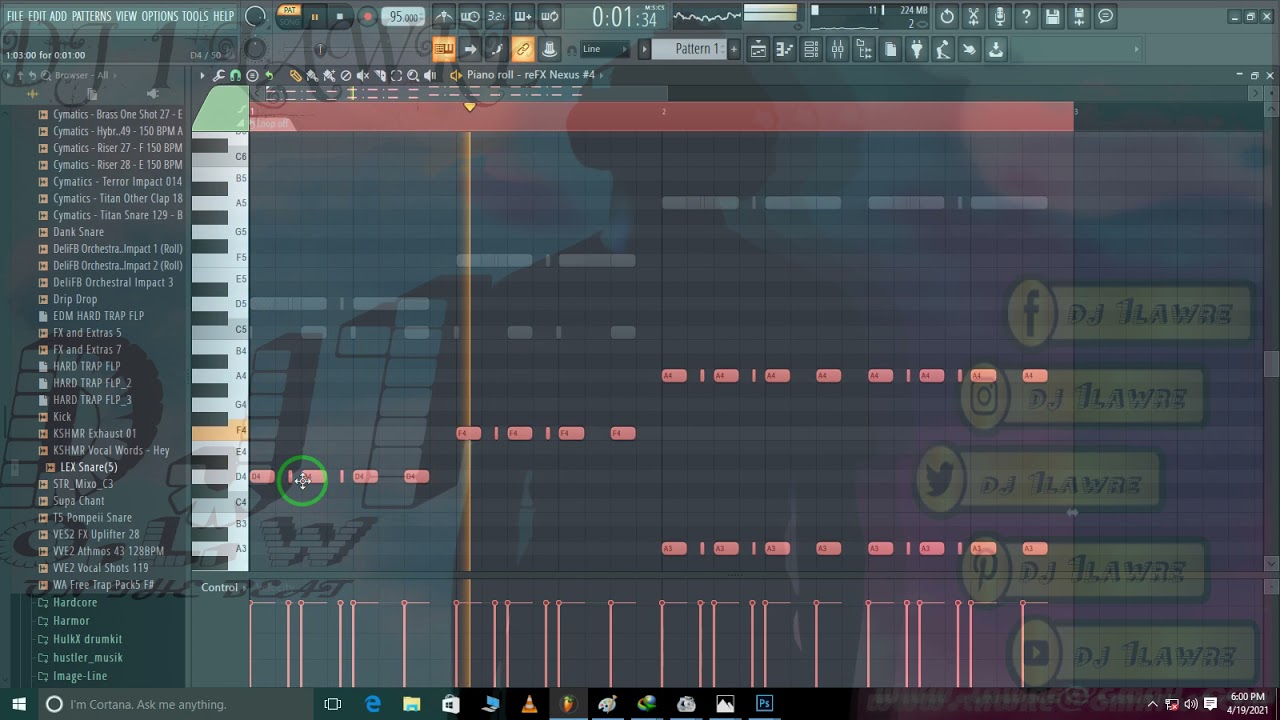Open the TOOLS menu
This screenshot has height=720, width=1280.
click(x=195, y=16)
